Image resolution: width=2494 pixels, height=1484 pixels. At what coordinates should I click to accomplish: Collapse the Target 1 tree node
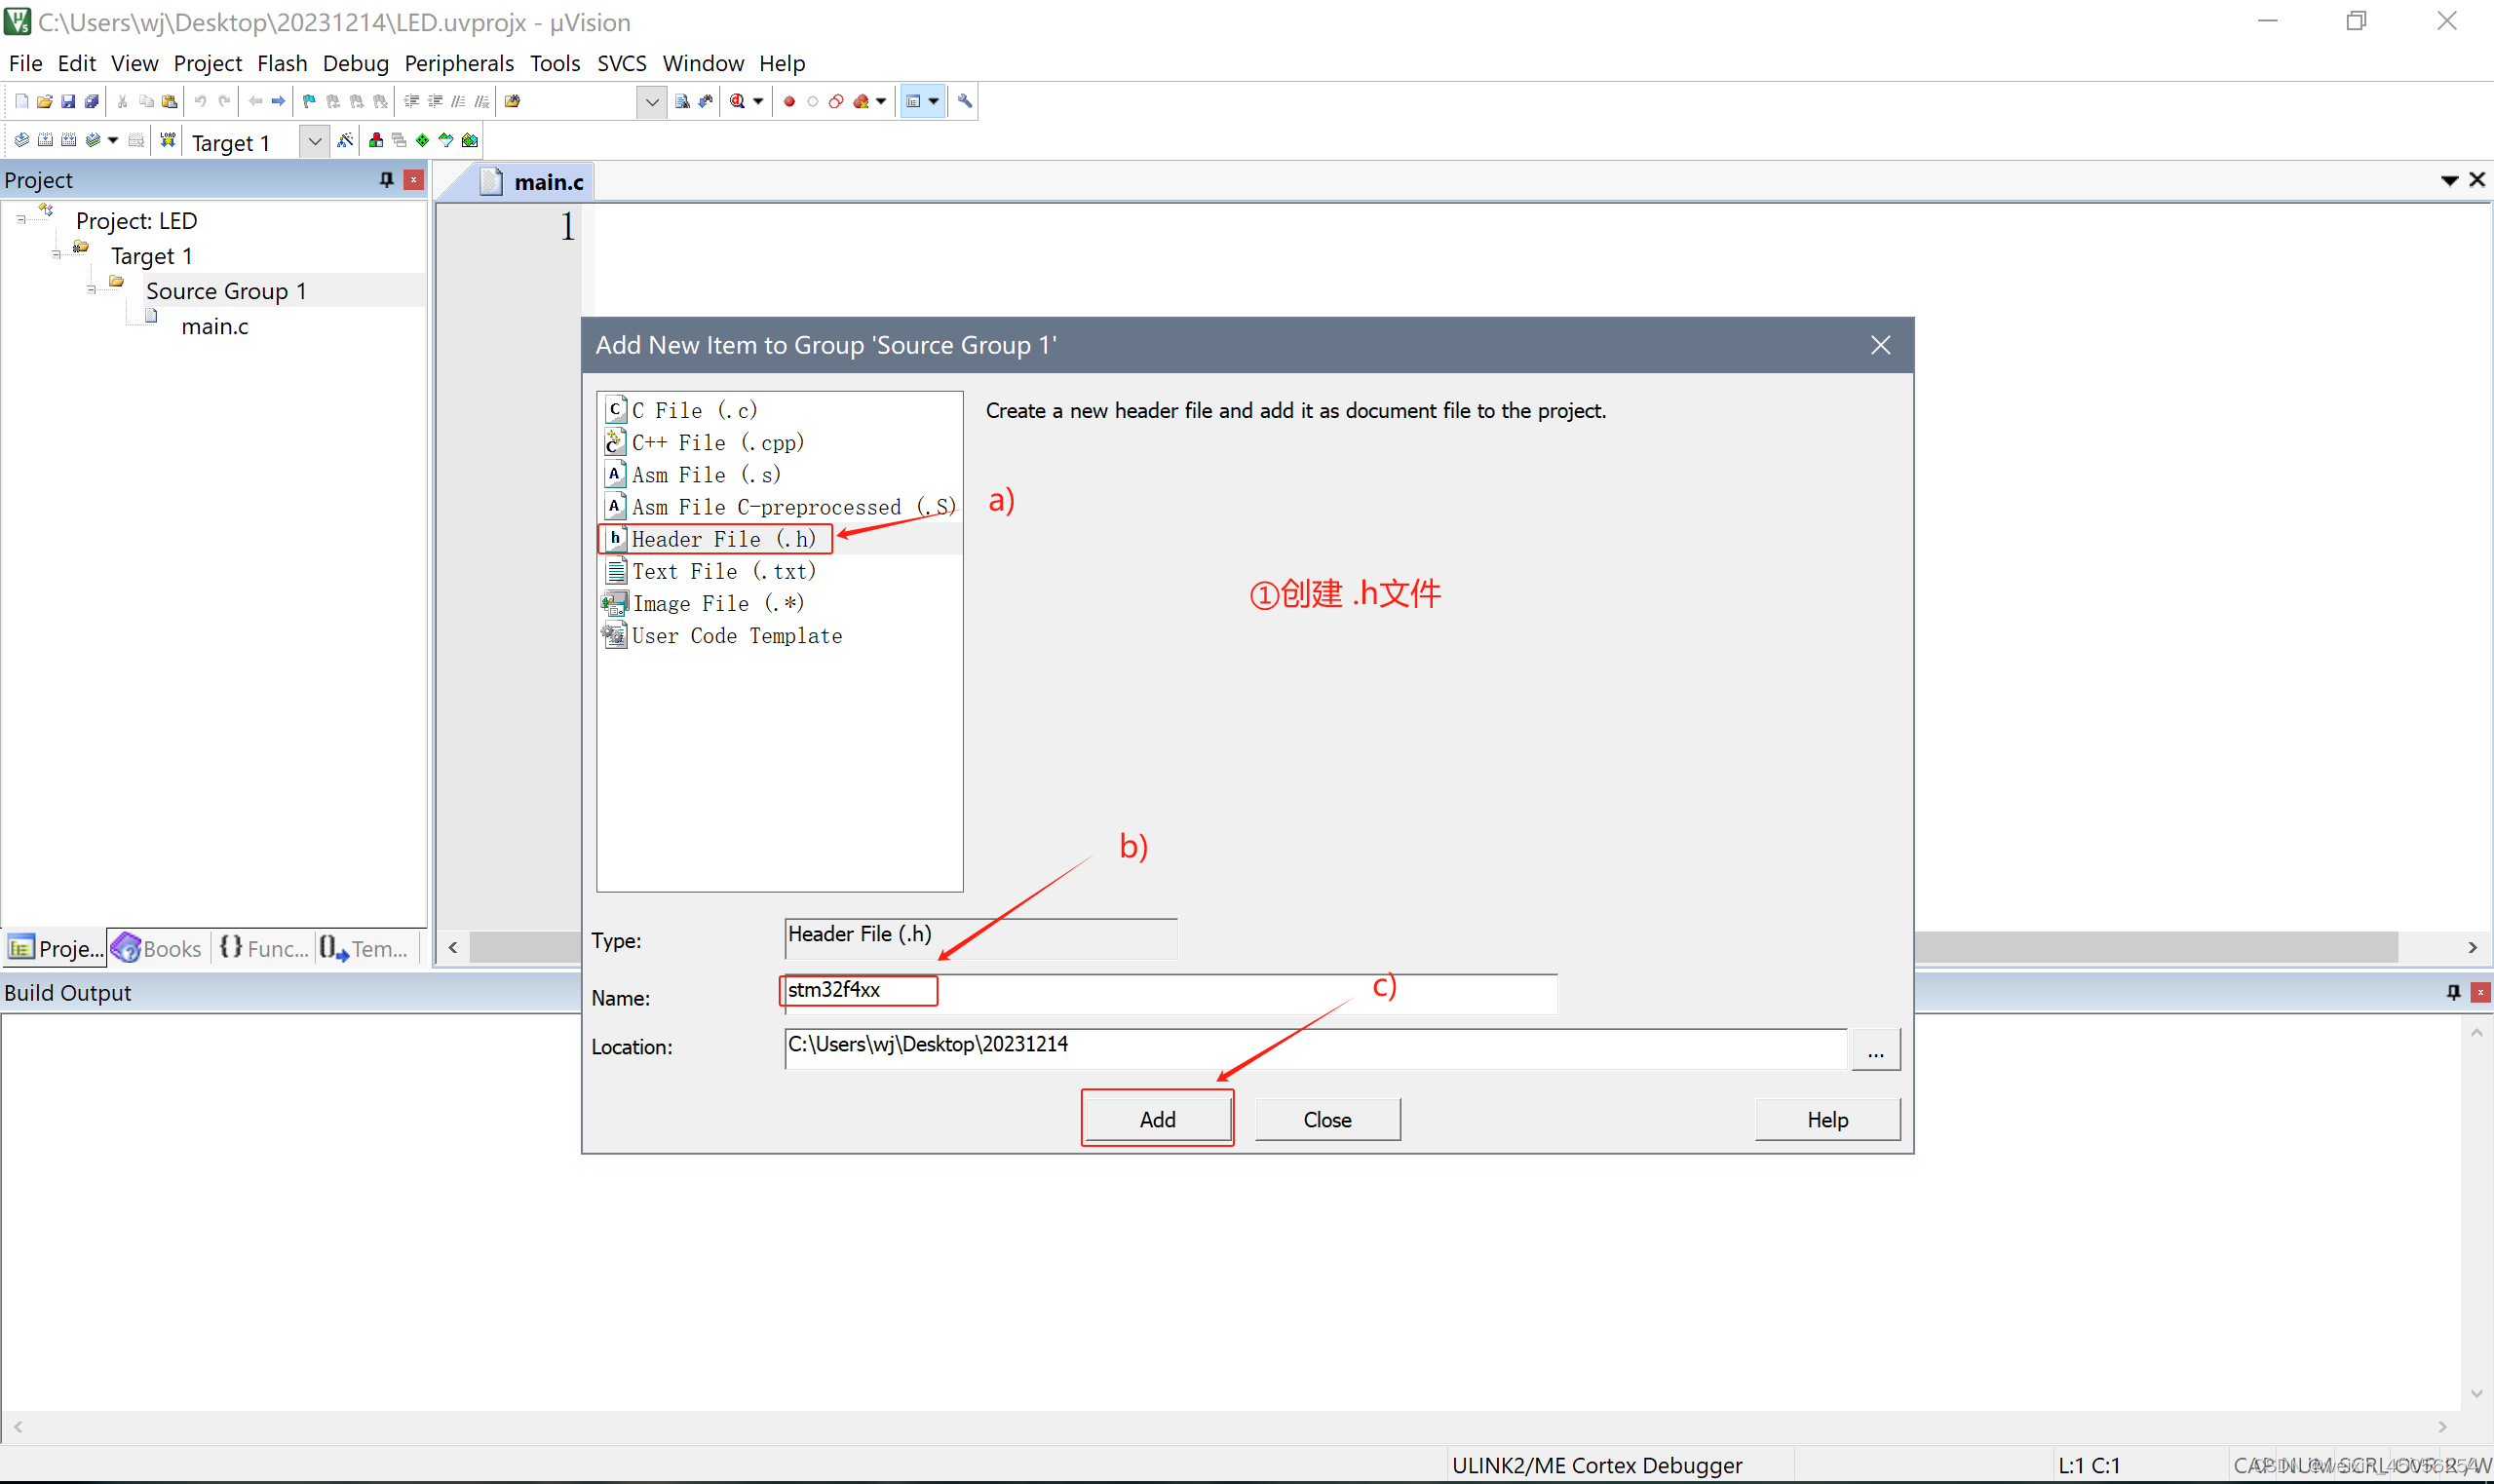tap(56, 254)
